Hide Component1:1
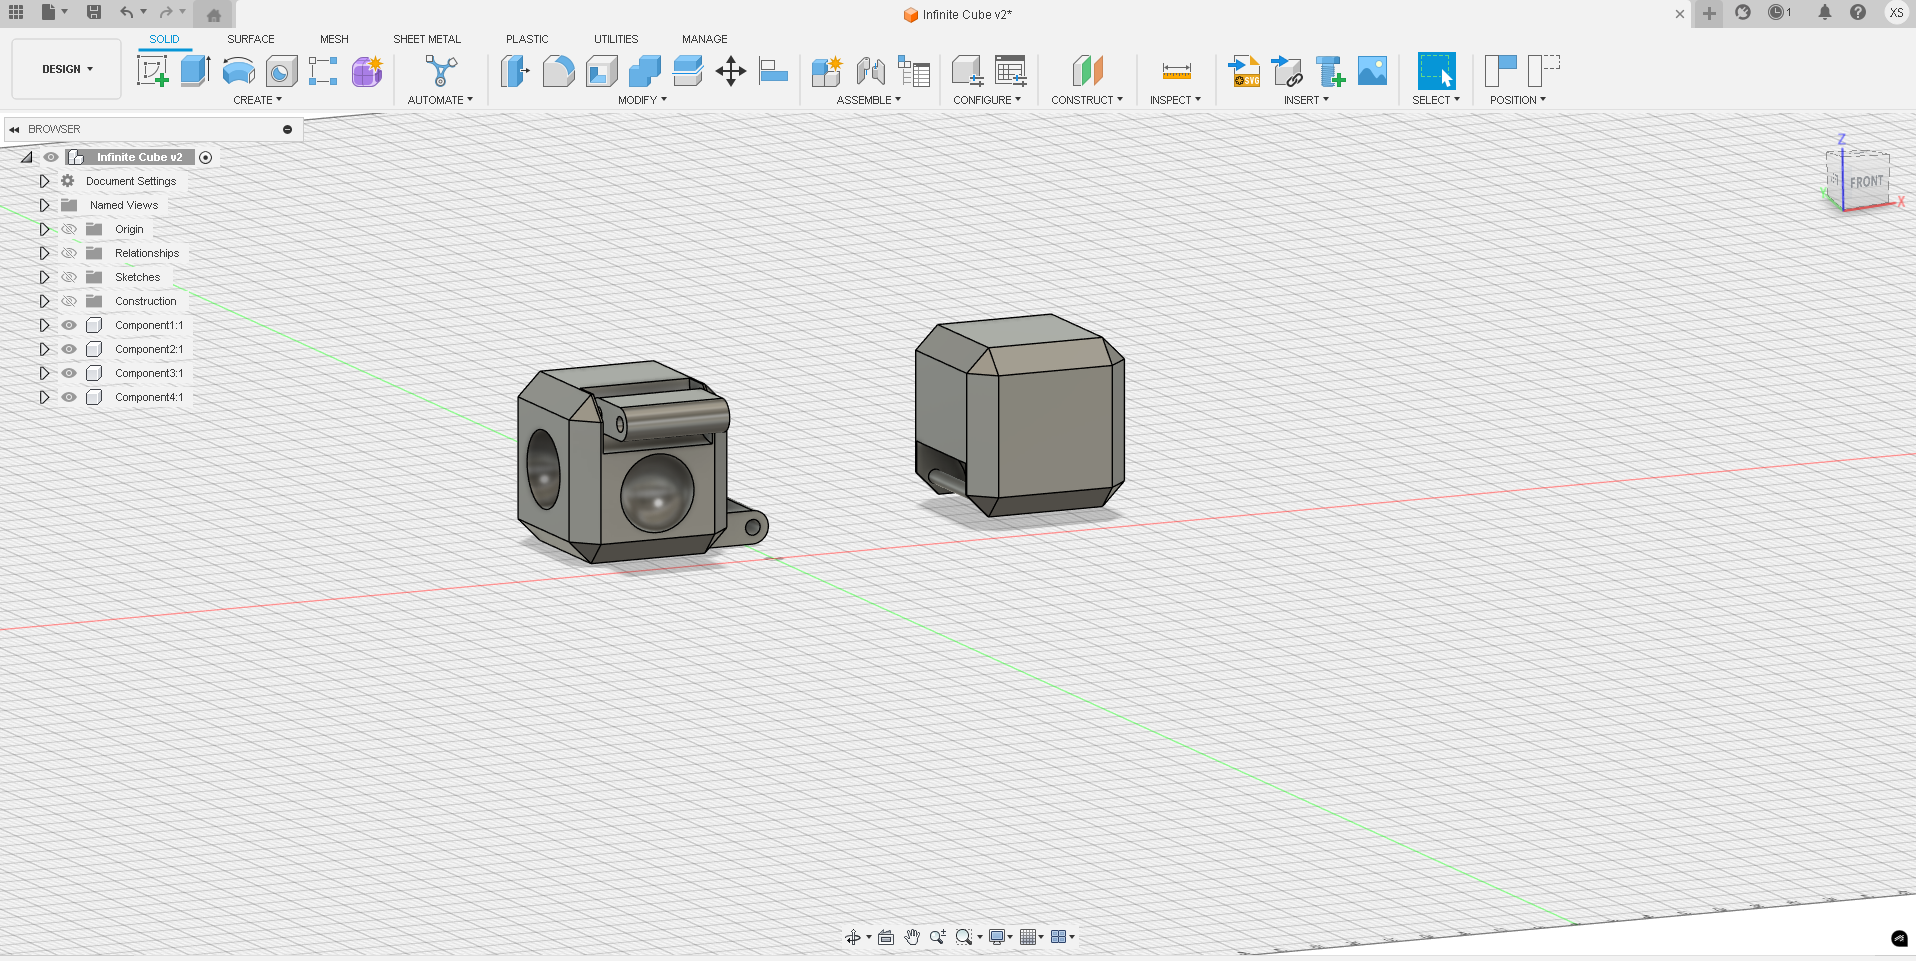Viewport: 1916px width, 961px height. (x=69, y=325)
